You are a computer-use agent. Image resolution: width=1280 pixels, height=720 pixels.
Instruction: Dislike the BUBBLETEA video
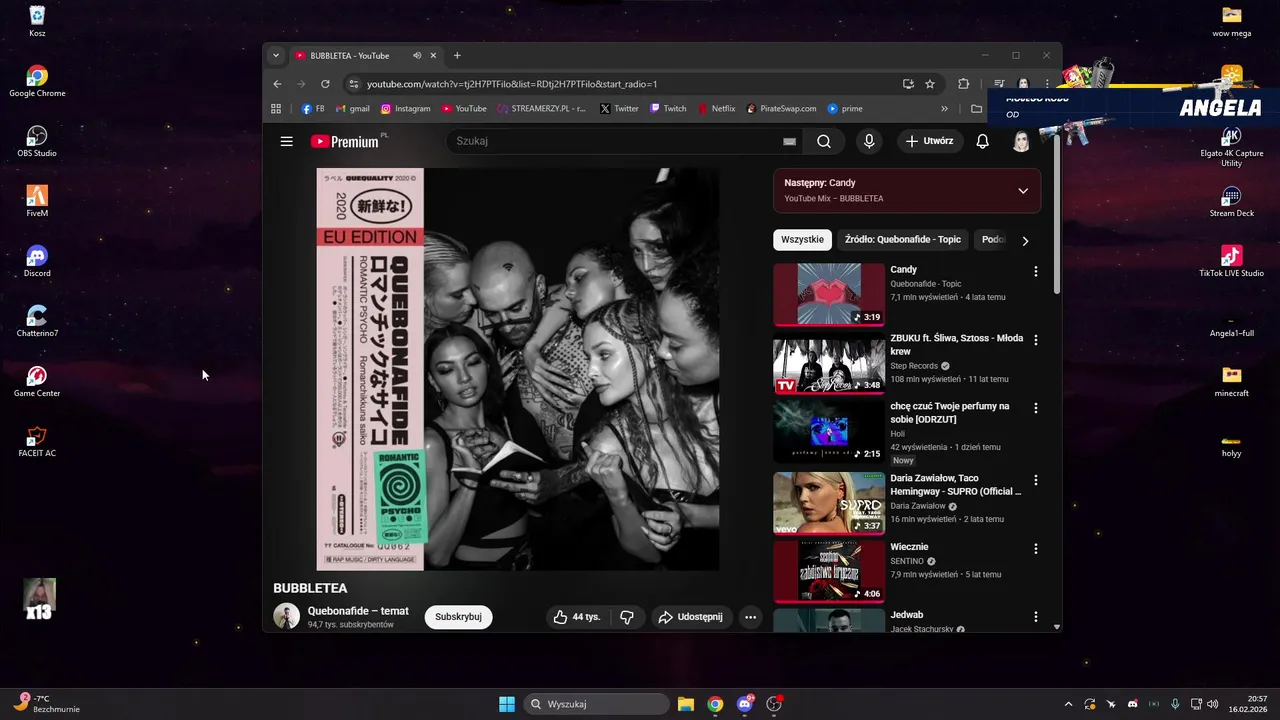point(627,617)
